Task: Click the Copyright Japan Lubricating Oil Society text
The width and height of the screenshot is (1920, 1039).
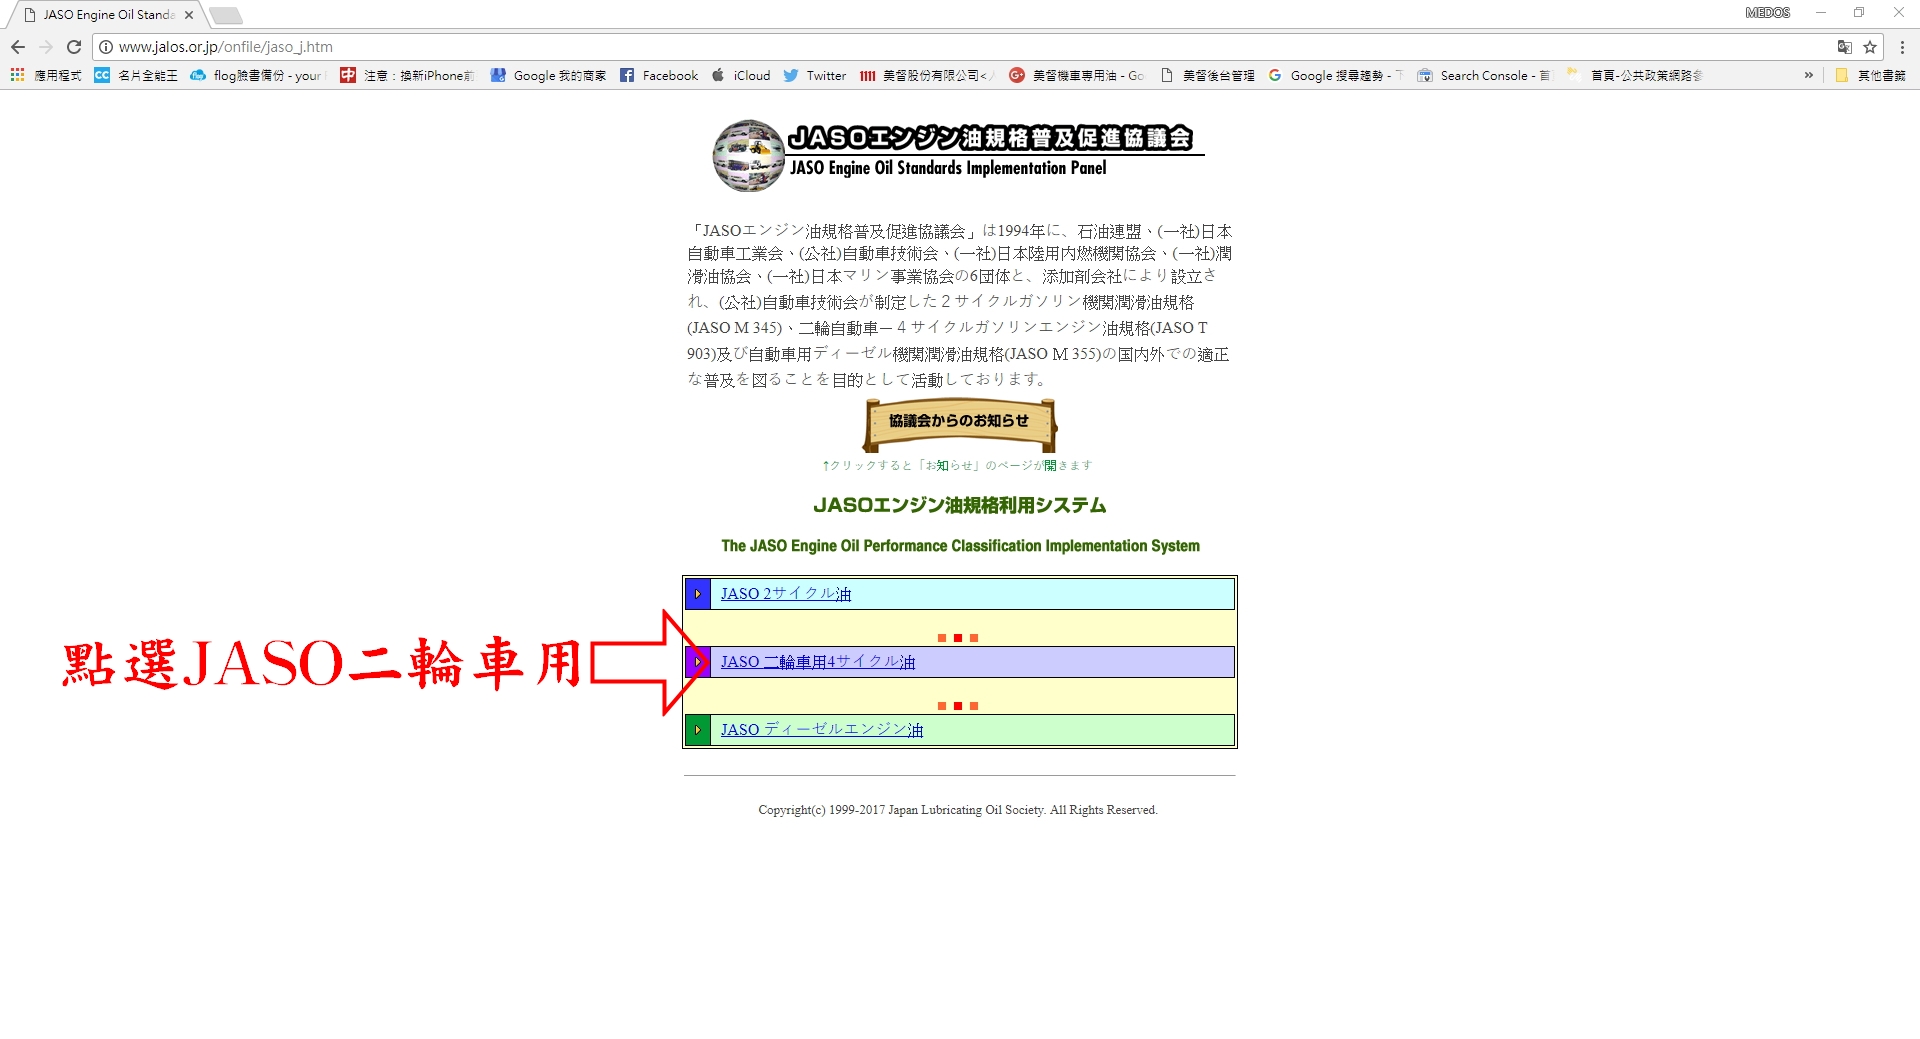Action: point(958,810)
